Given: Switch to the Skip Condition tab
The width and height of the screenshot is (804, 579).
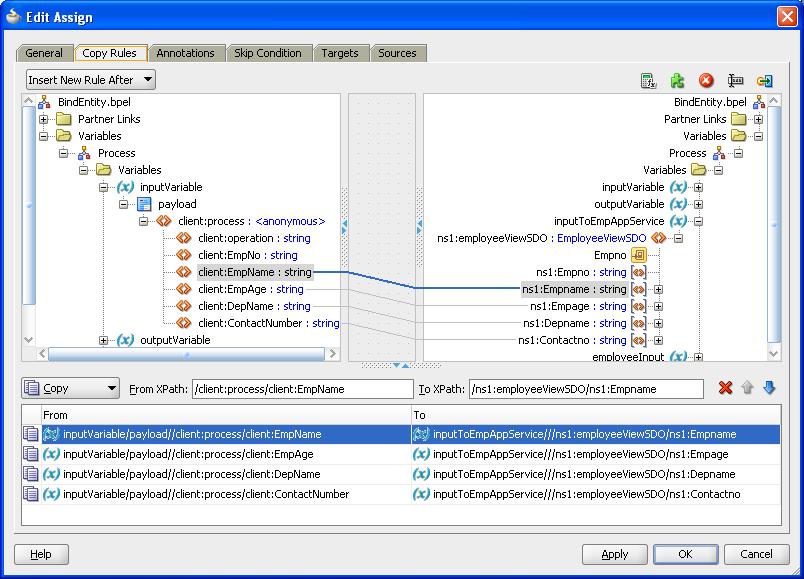Looking at the screenshot, I should (269, 54).
